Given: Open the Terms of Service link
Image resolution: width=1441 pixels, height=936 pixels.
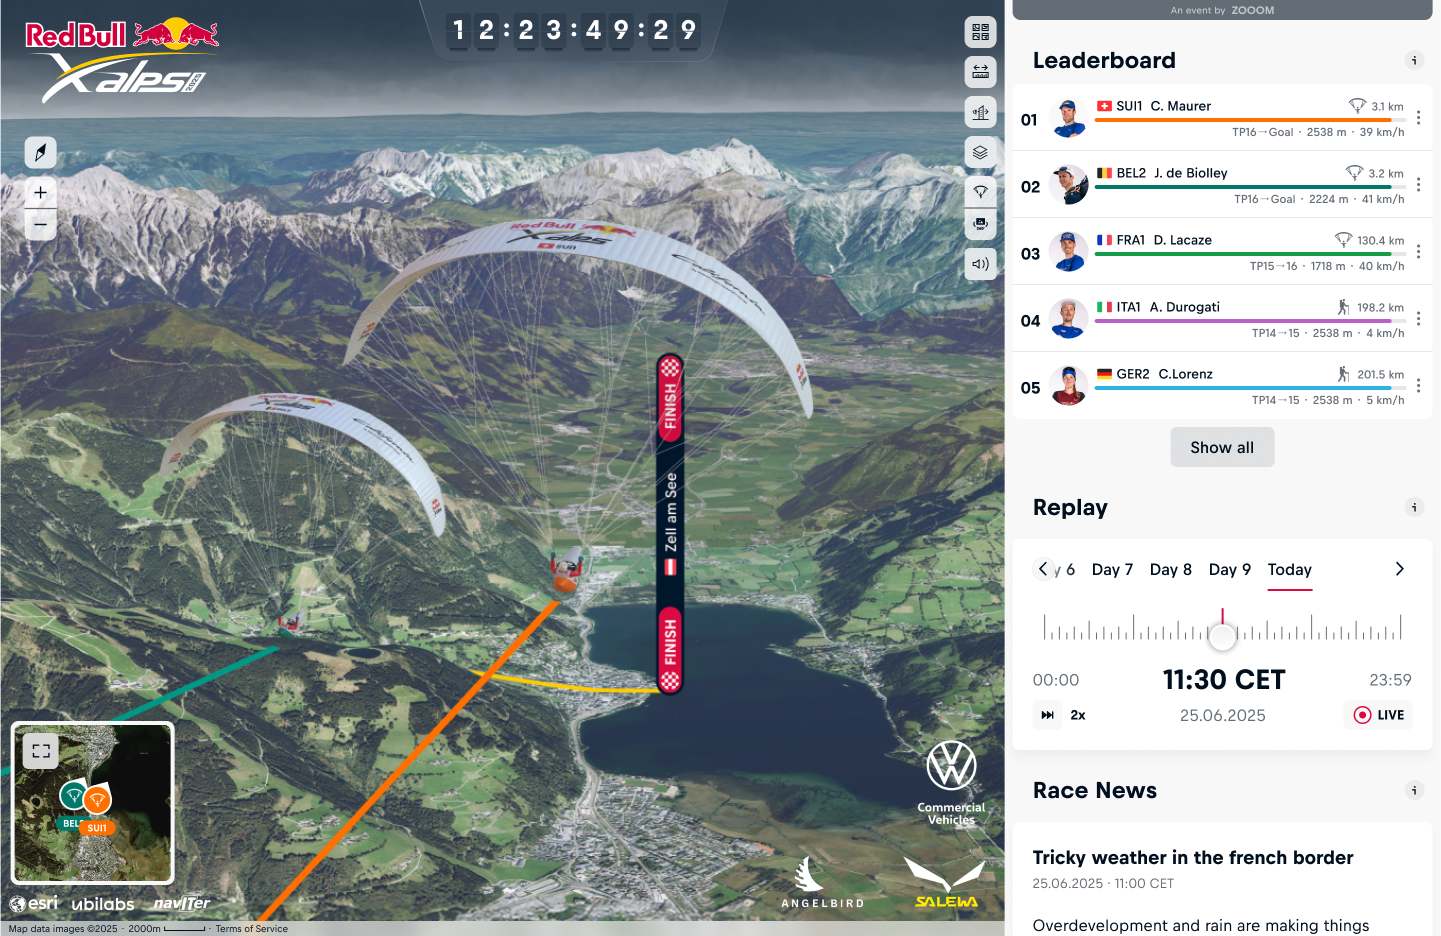Looking at the screenshot, I should coord(251,929).
